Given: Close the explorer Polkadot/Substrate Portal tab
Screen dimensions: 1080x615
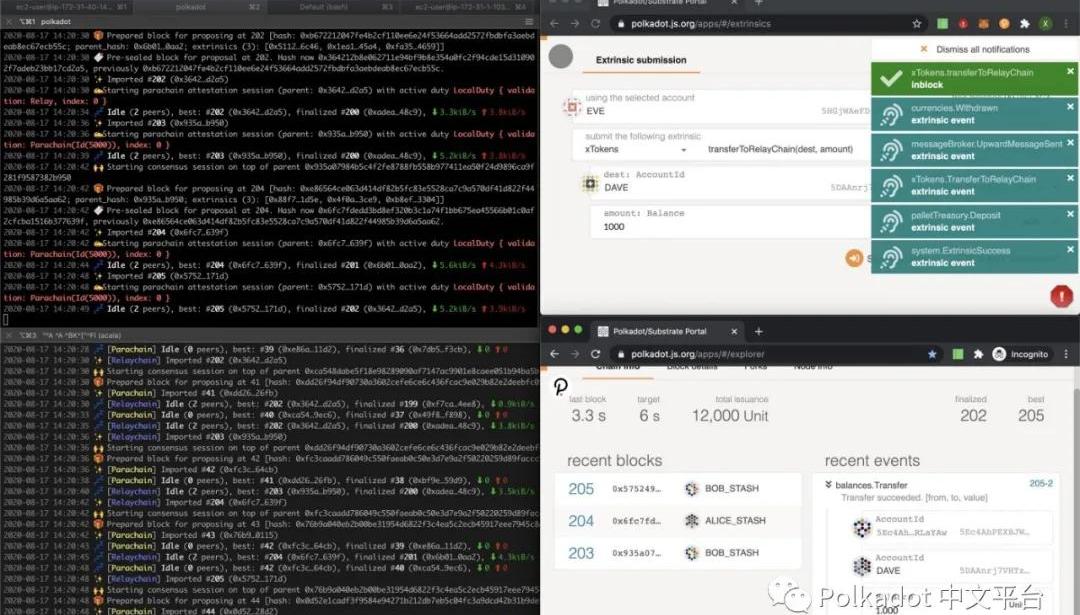Looking at the screenshot, I should point(734,331).
